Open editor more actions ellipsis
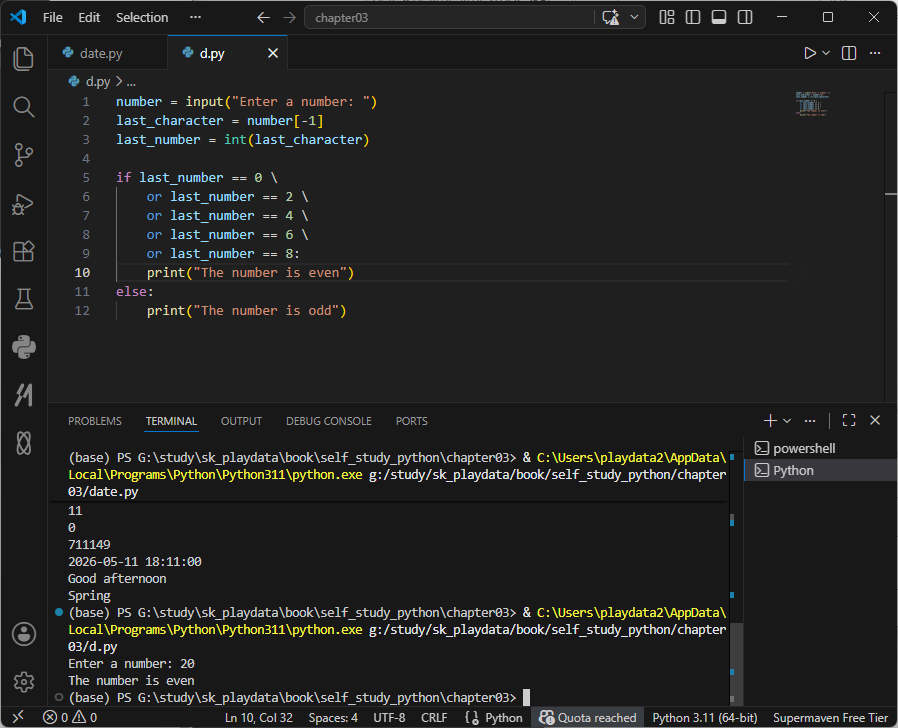Screen dimensions: 898x728 point(875,53)
